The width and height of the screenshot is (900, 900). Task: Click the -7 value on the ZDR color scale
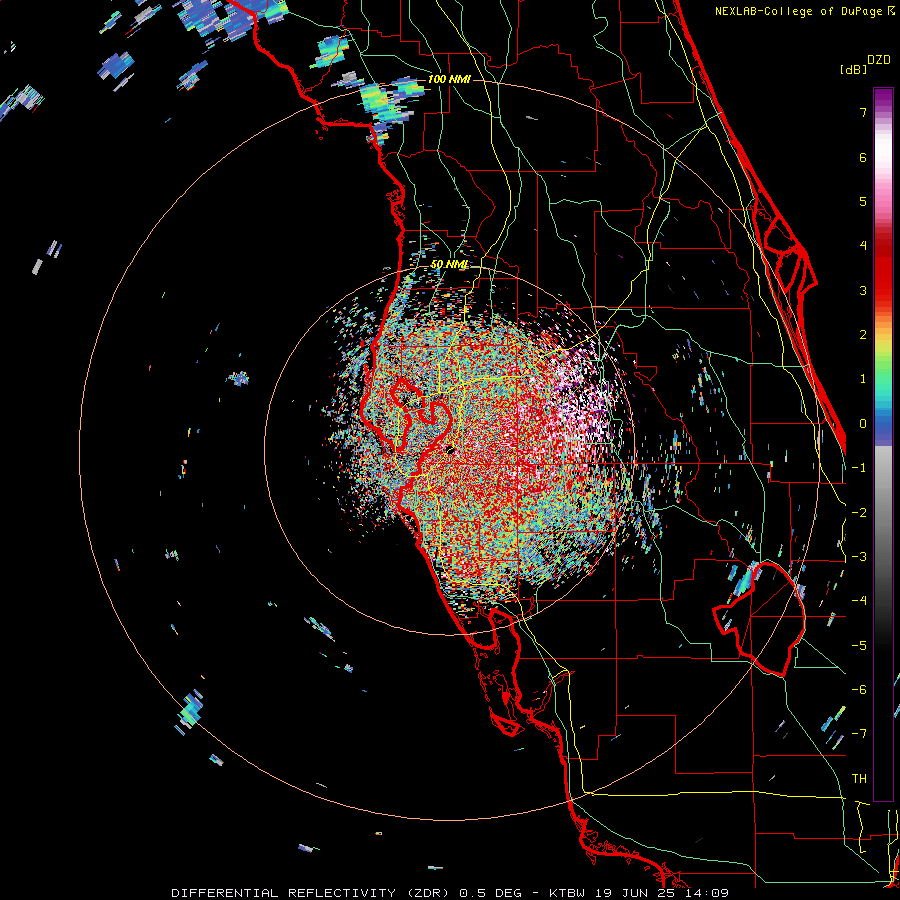[859, 734]
